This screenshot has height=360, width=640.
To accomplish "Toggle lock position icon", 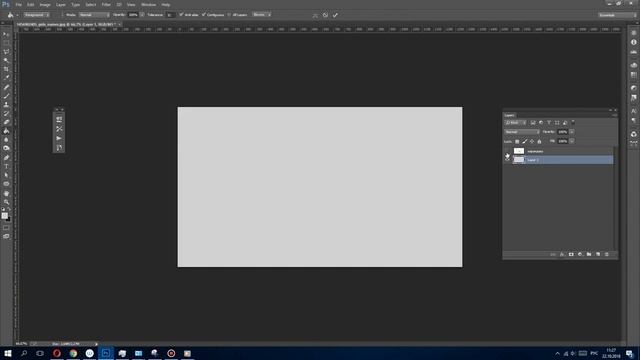I will [x=532, y=141].
